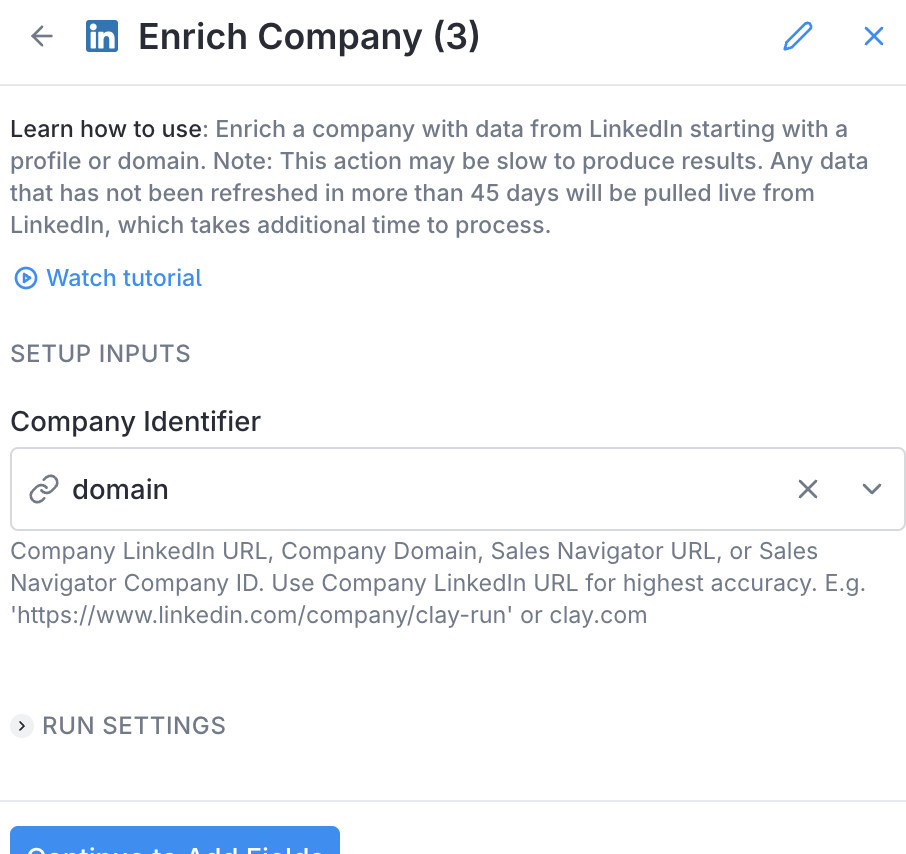The height and width of the screenshot is (854, 906).
Task: Open the Watch tutorial link
Action: 124,278
